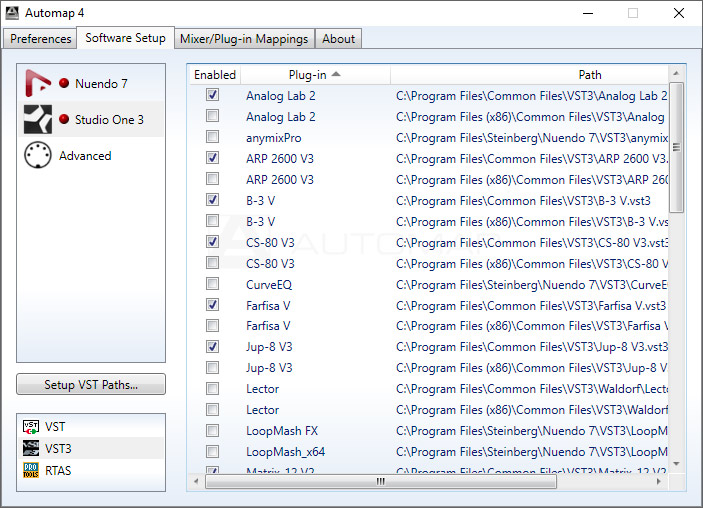
Task: Click the Path column header
Action: [590, 74]
